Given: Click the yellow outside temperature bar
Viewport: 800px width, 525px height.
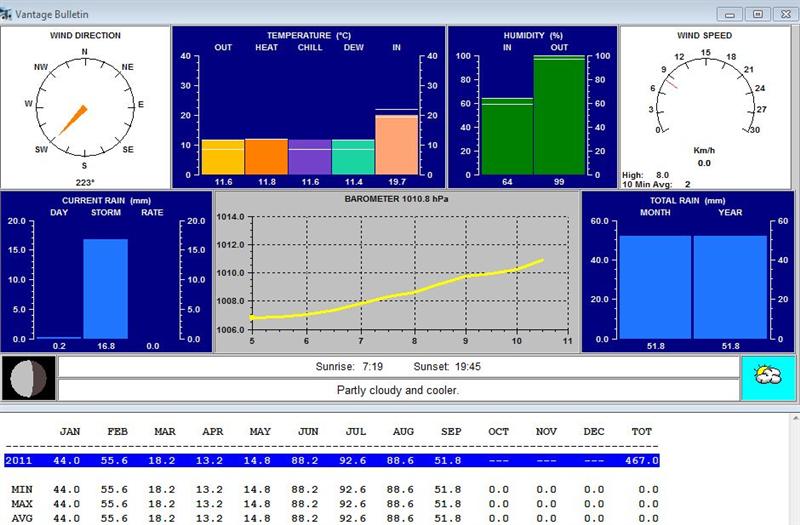Looking at the screenshot, I should [223, 156].
